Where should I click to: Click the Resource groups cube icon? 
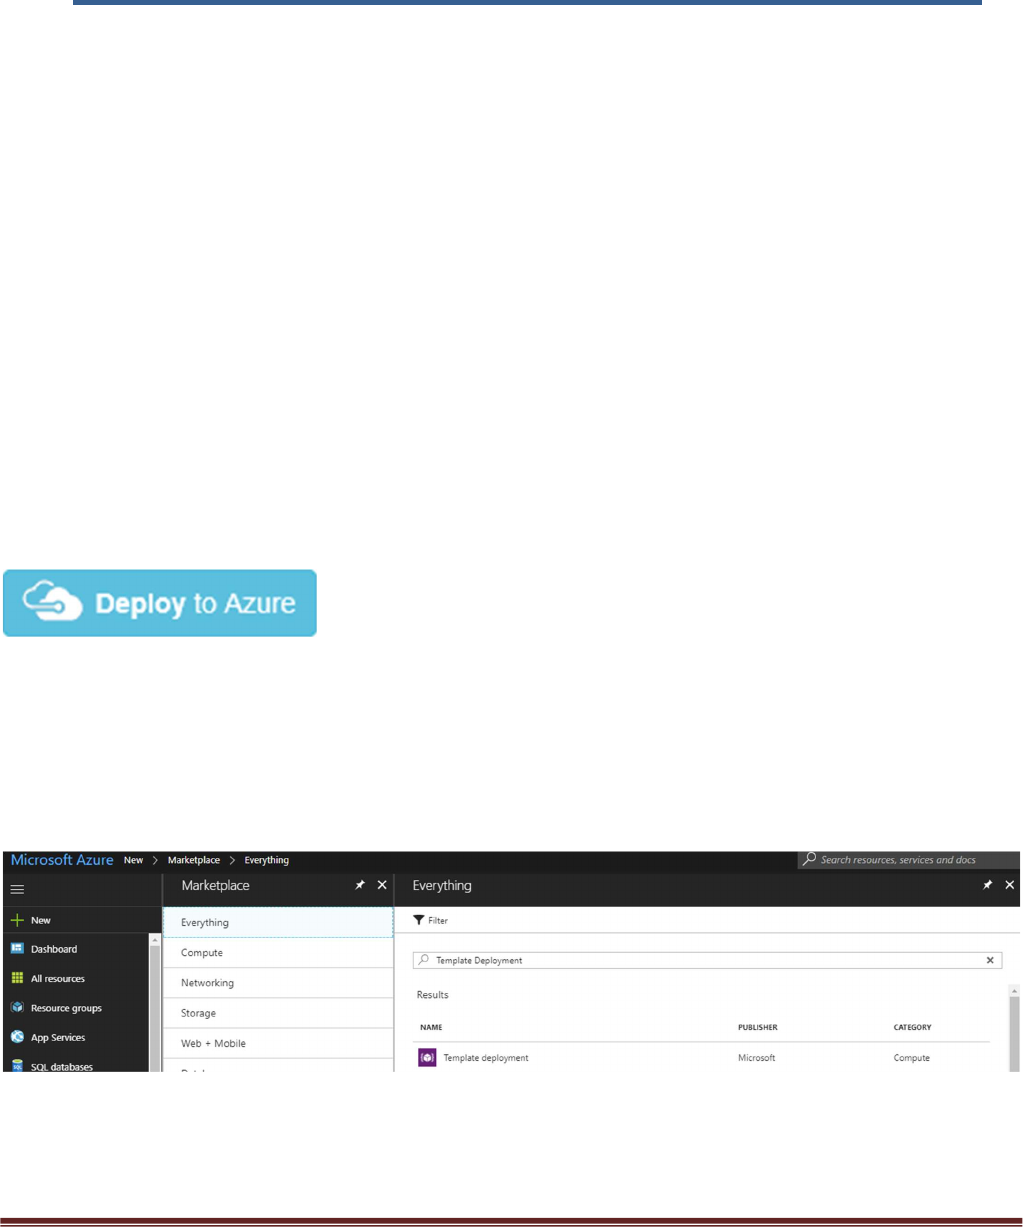tap(17, 1008)
